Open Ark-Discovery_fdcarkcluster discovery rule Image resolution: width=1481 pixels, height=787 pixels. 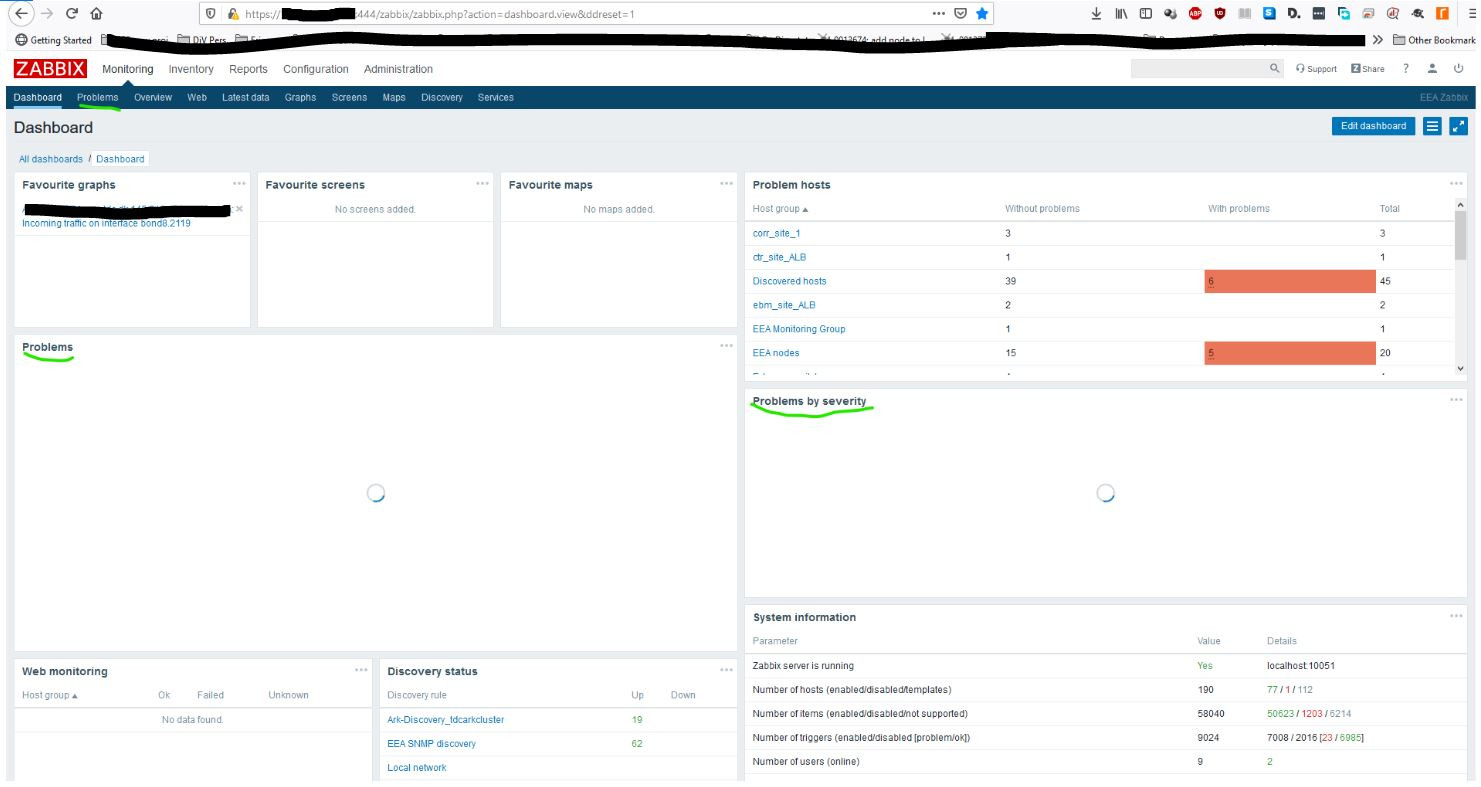point(445,720)
